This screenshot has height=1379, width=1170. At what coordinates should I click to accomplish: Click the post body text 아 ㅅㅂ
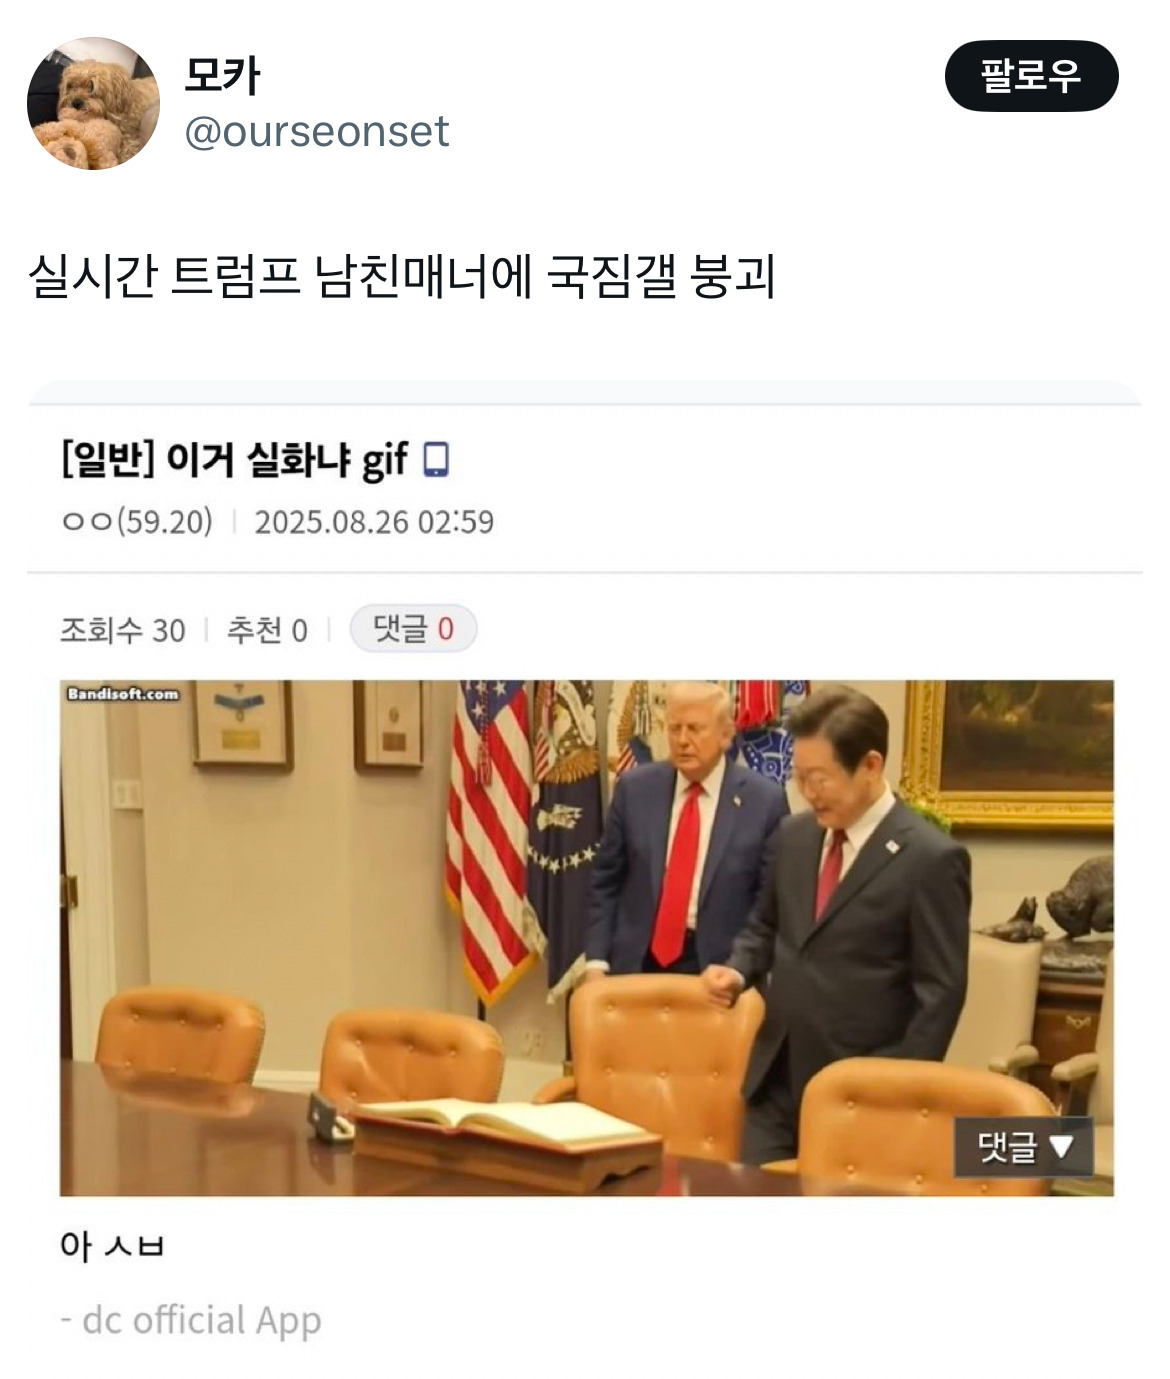click(111, 1245)
